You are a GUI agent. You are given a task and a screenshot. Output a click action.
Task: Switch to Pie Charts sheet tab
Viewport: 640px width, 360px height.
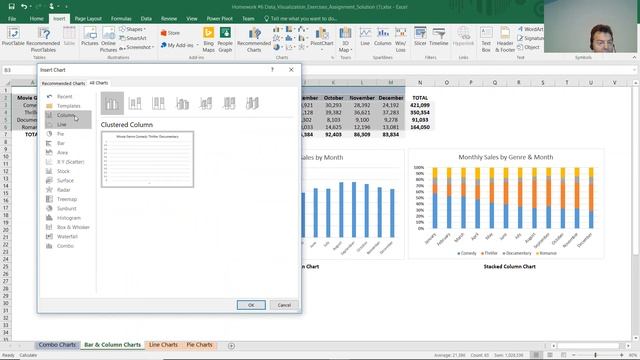click(199, 345)
